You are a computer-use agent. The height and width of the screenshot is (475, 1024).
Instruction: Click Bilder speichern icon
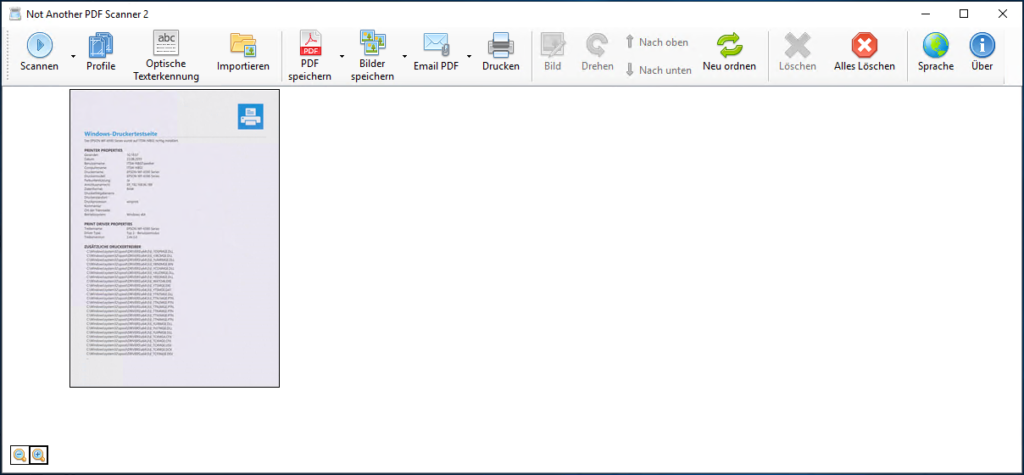click(x=372, y=45)
